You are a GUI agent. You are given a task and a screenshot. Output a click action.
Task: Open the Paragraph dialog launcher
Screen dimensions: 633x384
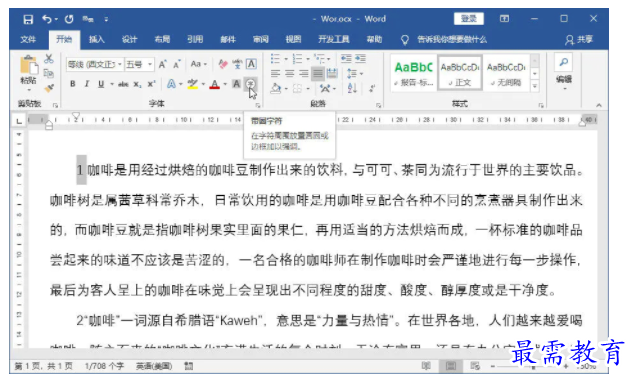[x=378, y=105]
